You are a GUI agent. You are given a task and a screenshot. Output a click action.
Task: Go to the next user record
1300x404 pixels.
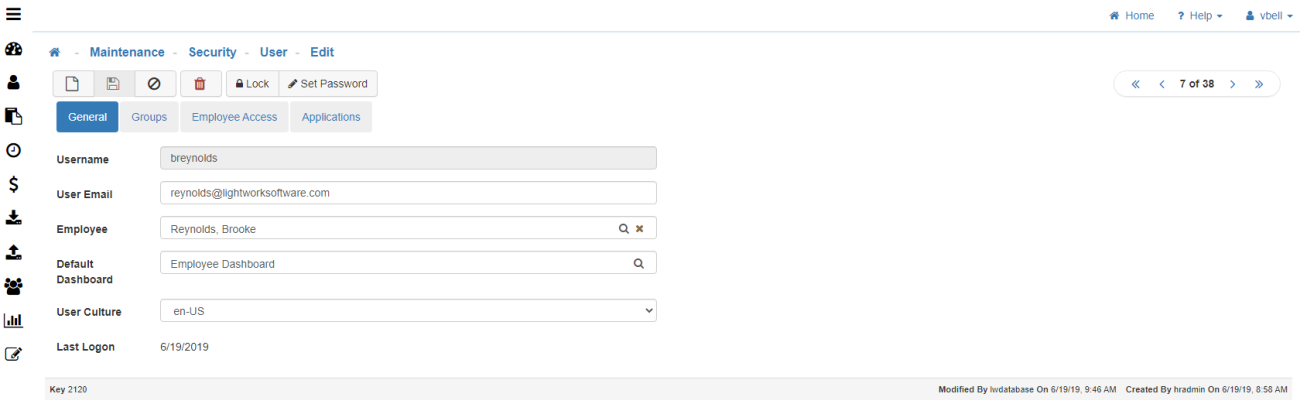pos(1233,84)
